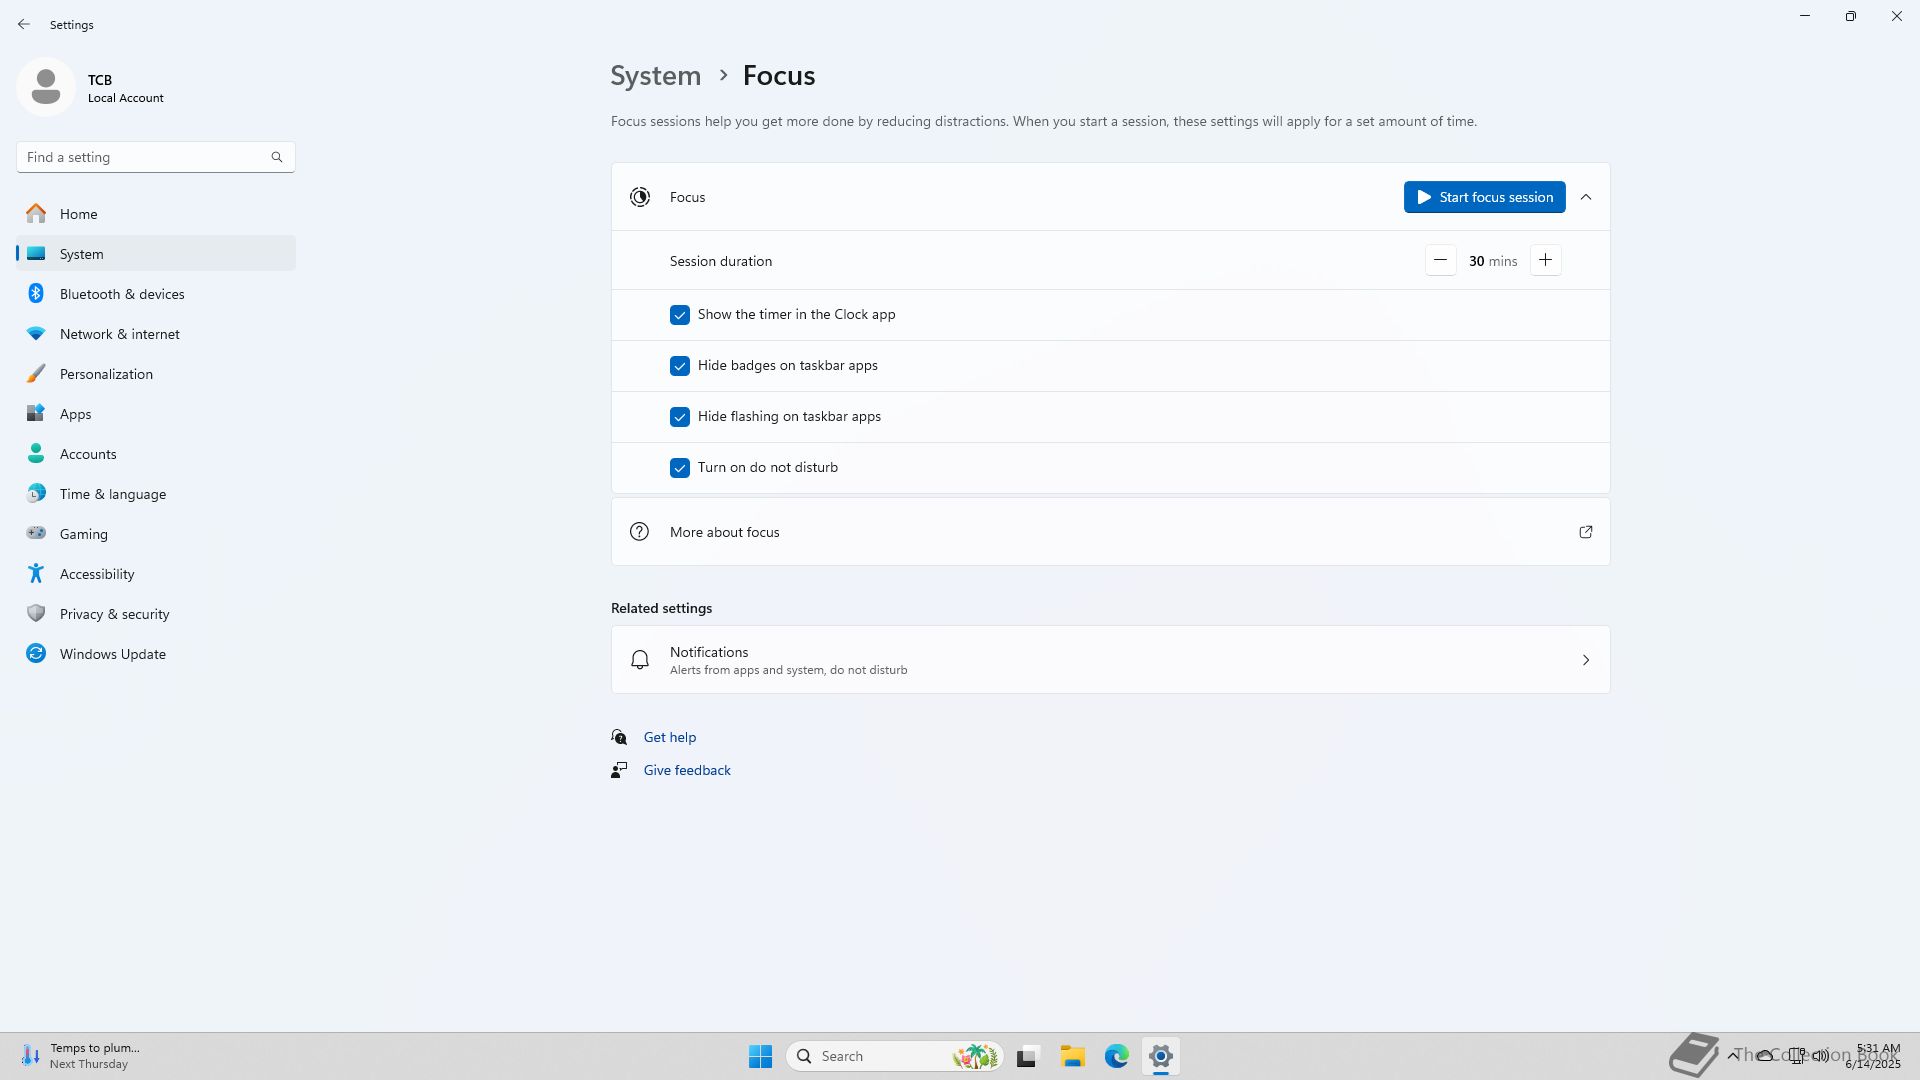Increase session duration with plus button

point(1545,261)
